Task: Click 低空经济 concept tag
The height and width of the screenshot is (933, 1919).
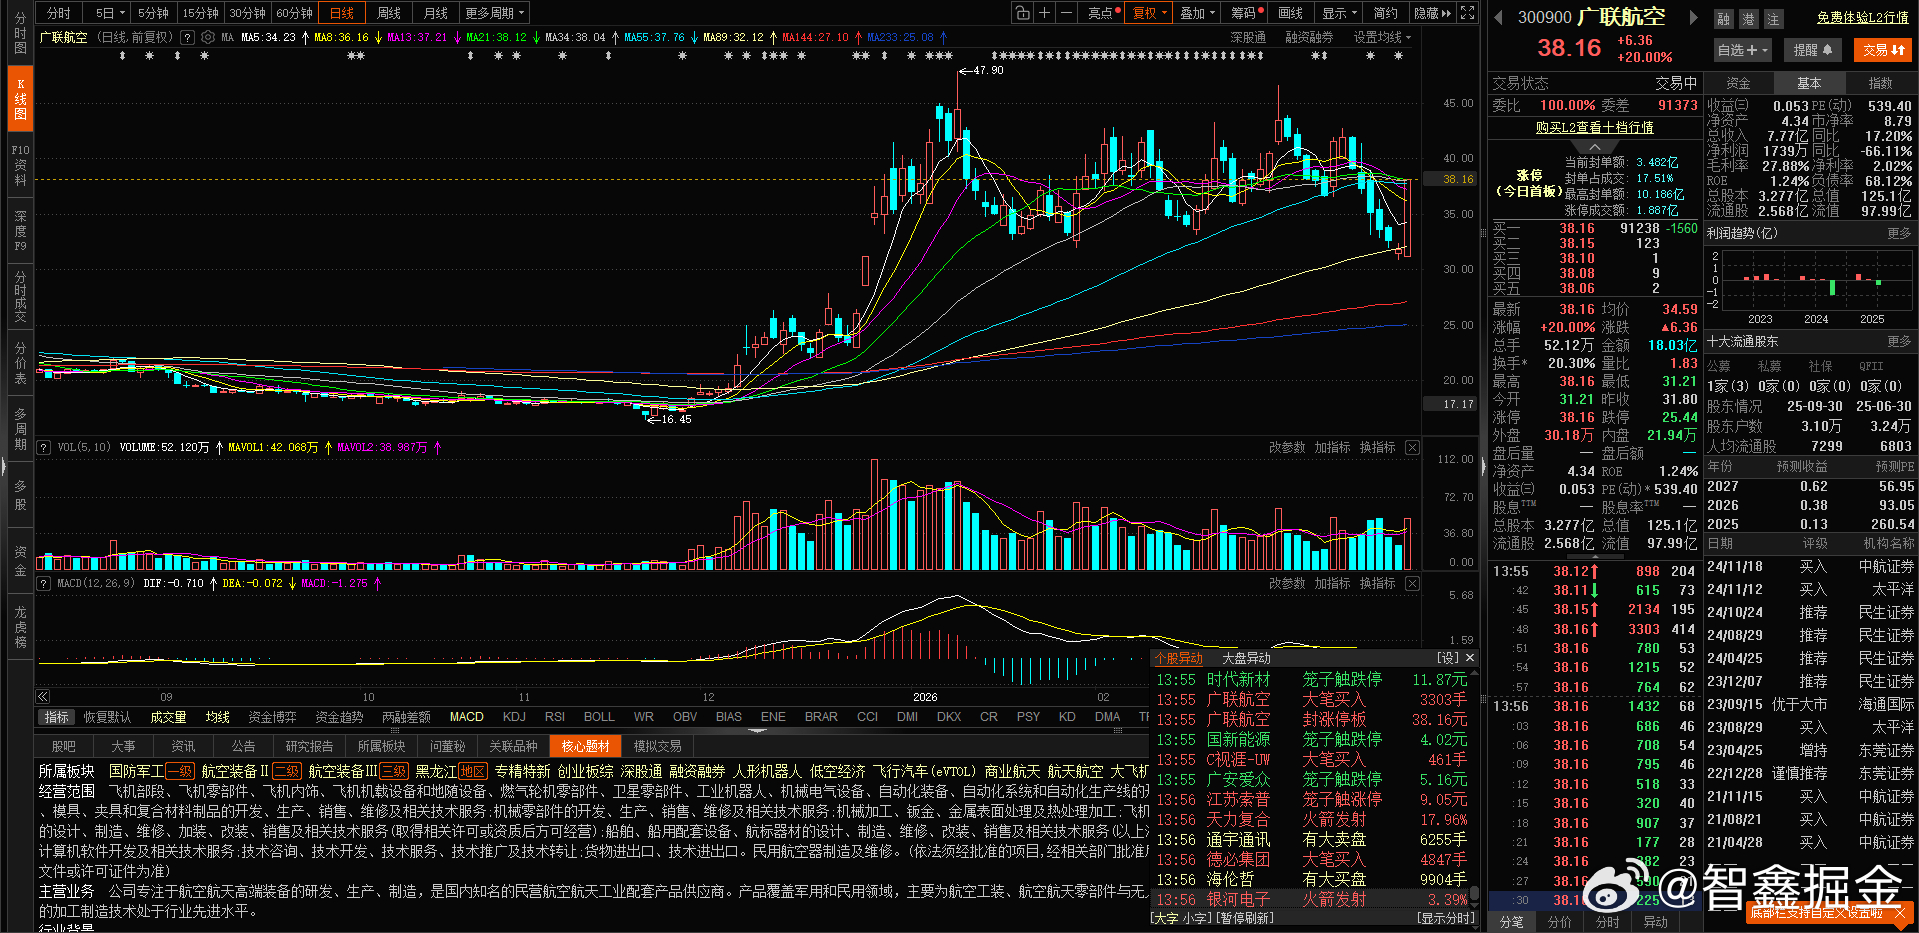Action: (x=837, y=771)
